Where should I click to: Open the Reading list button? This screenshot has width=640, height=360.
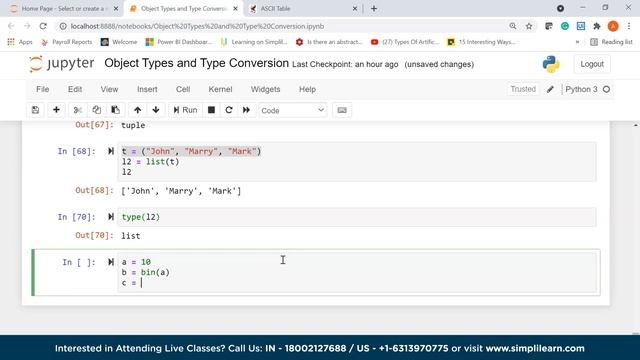[611, 42]
